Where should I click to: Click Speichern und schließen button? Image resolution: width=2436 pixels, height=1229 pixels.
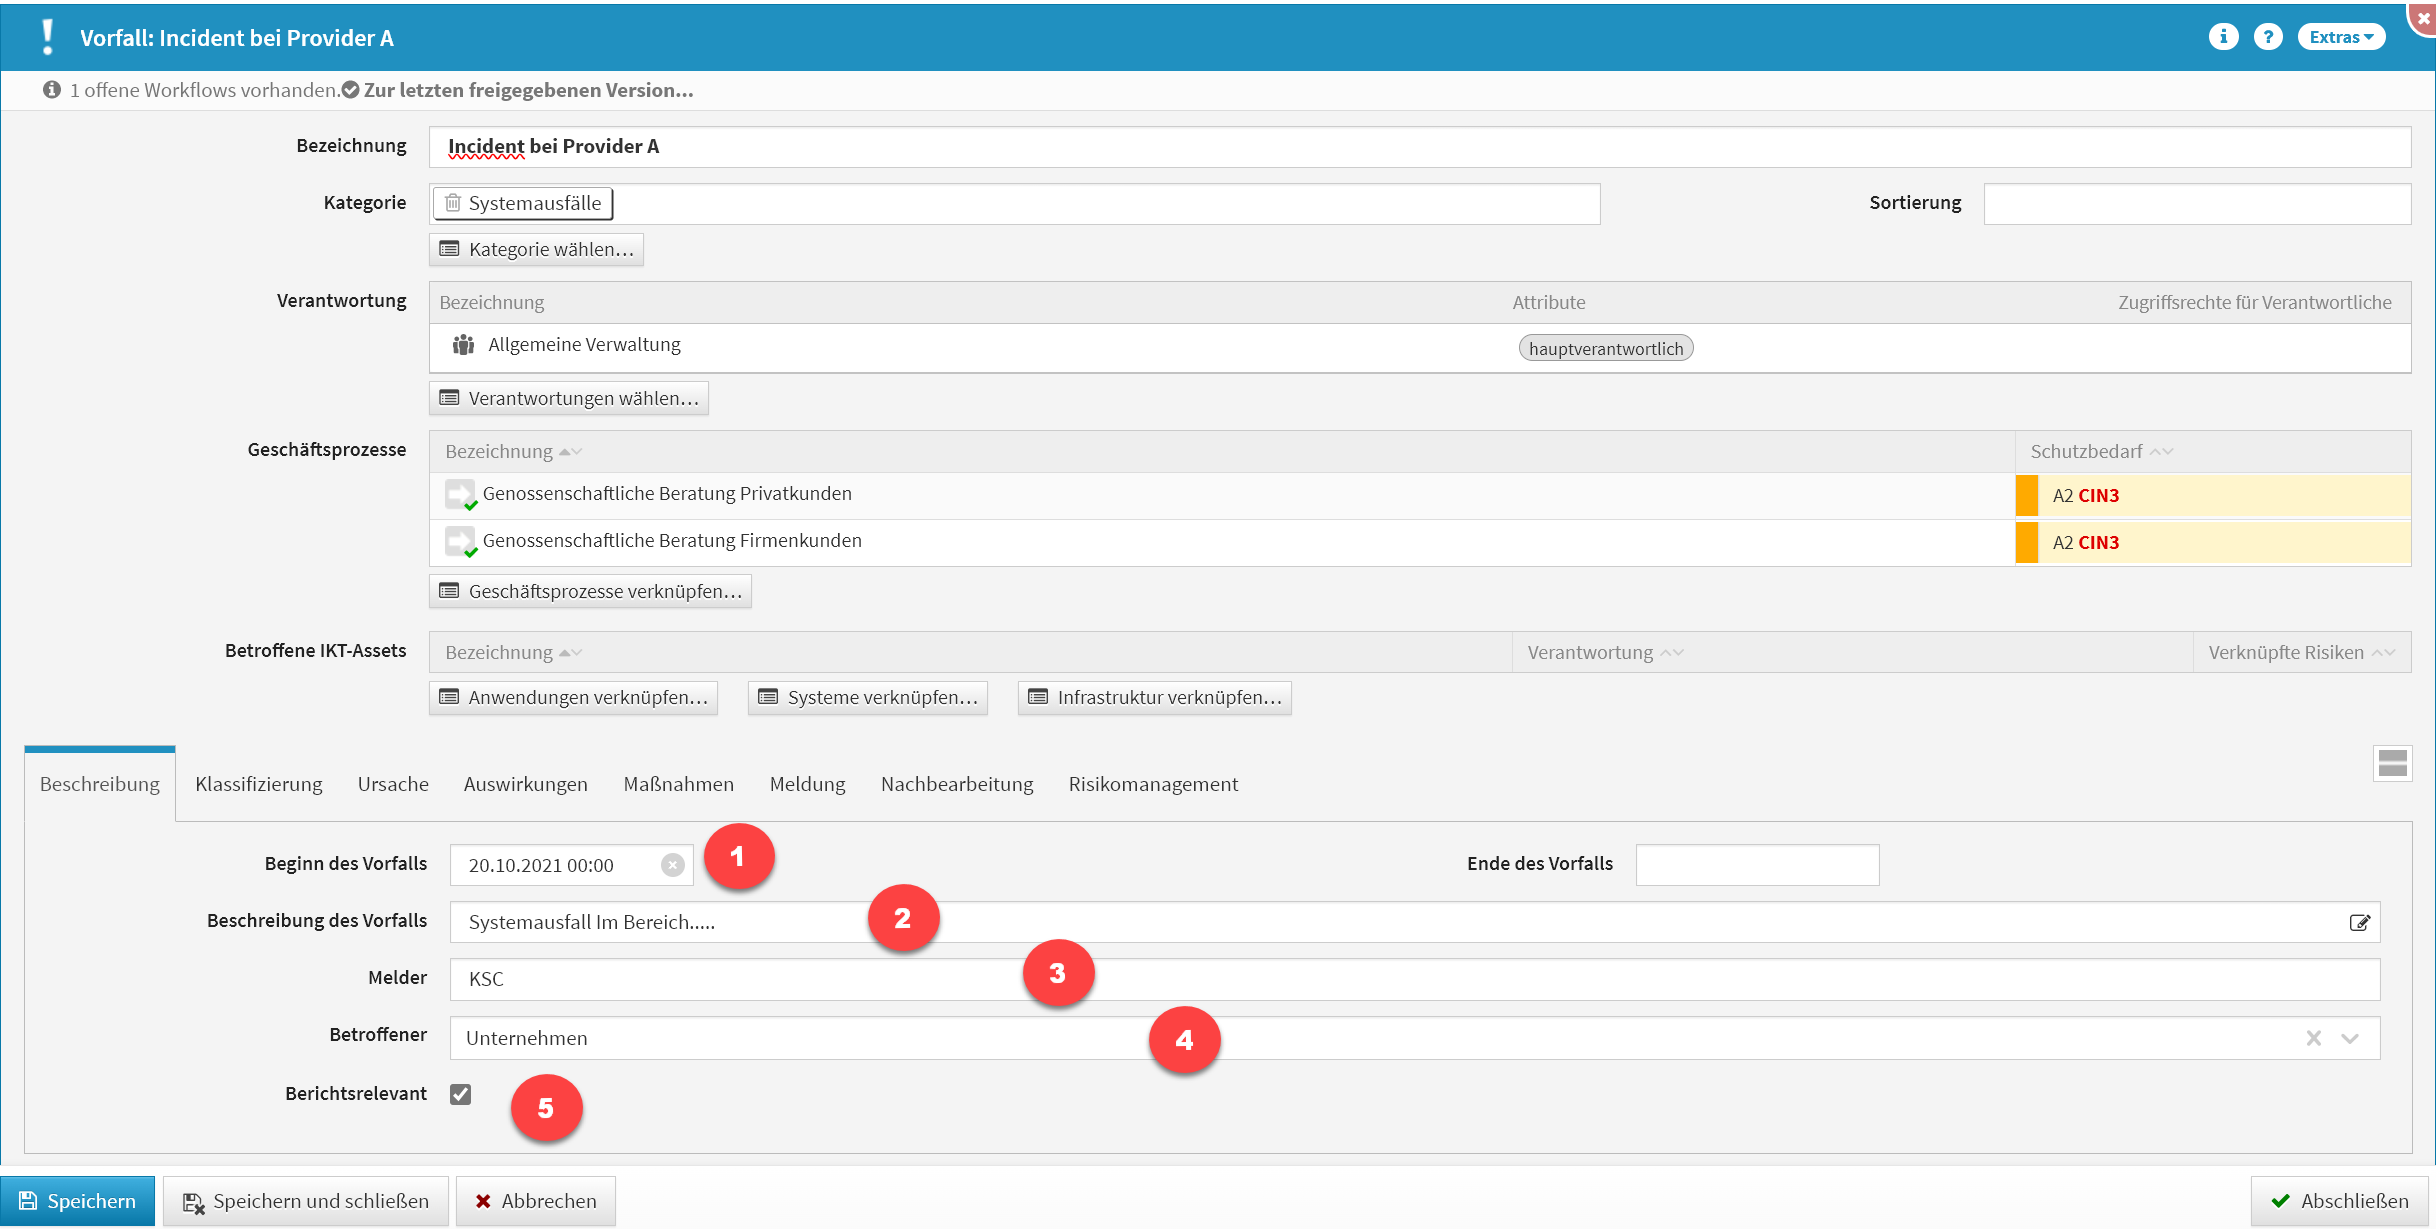pos(306,1201)
